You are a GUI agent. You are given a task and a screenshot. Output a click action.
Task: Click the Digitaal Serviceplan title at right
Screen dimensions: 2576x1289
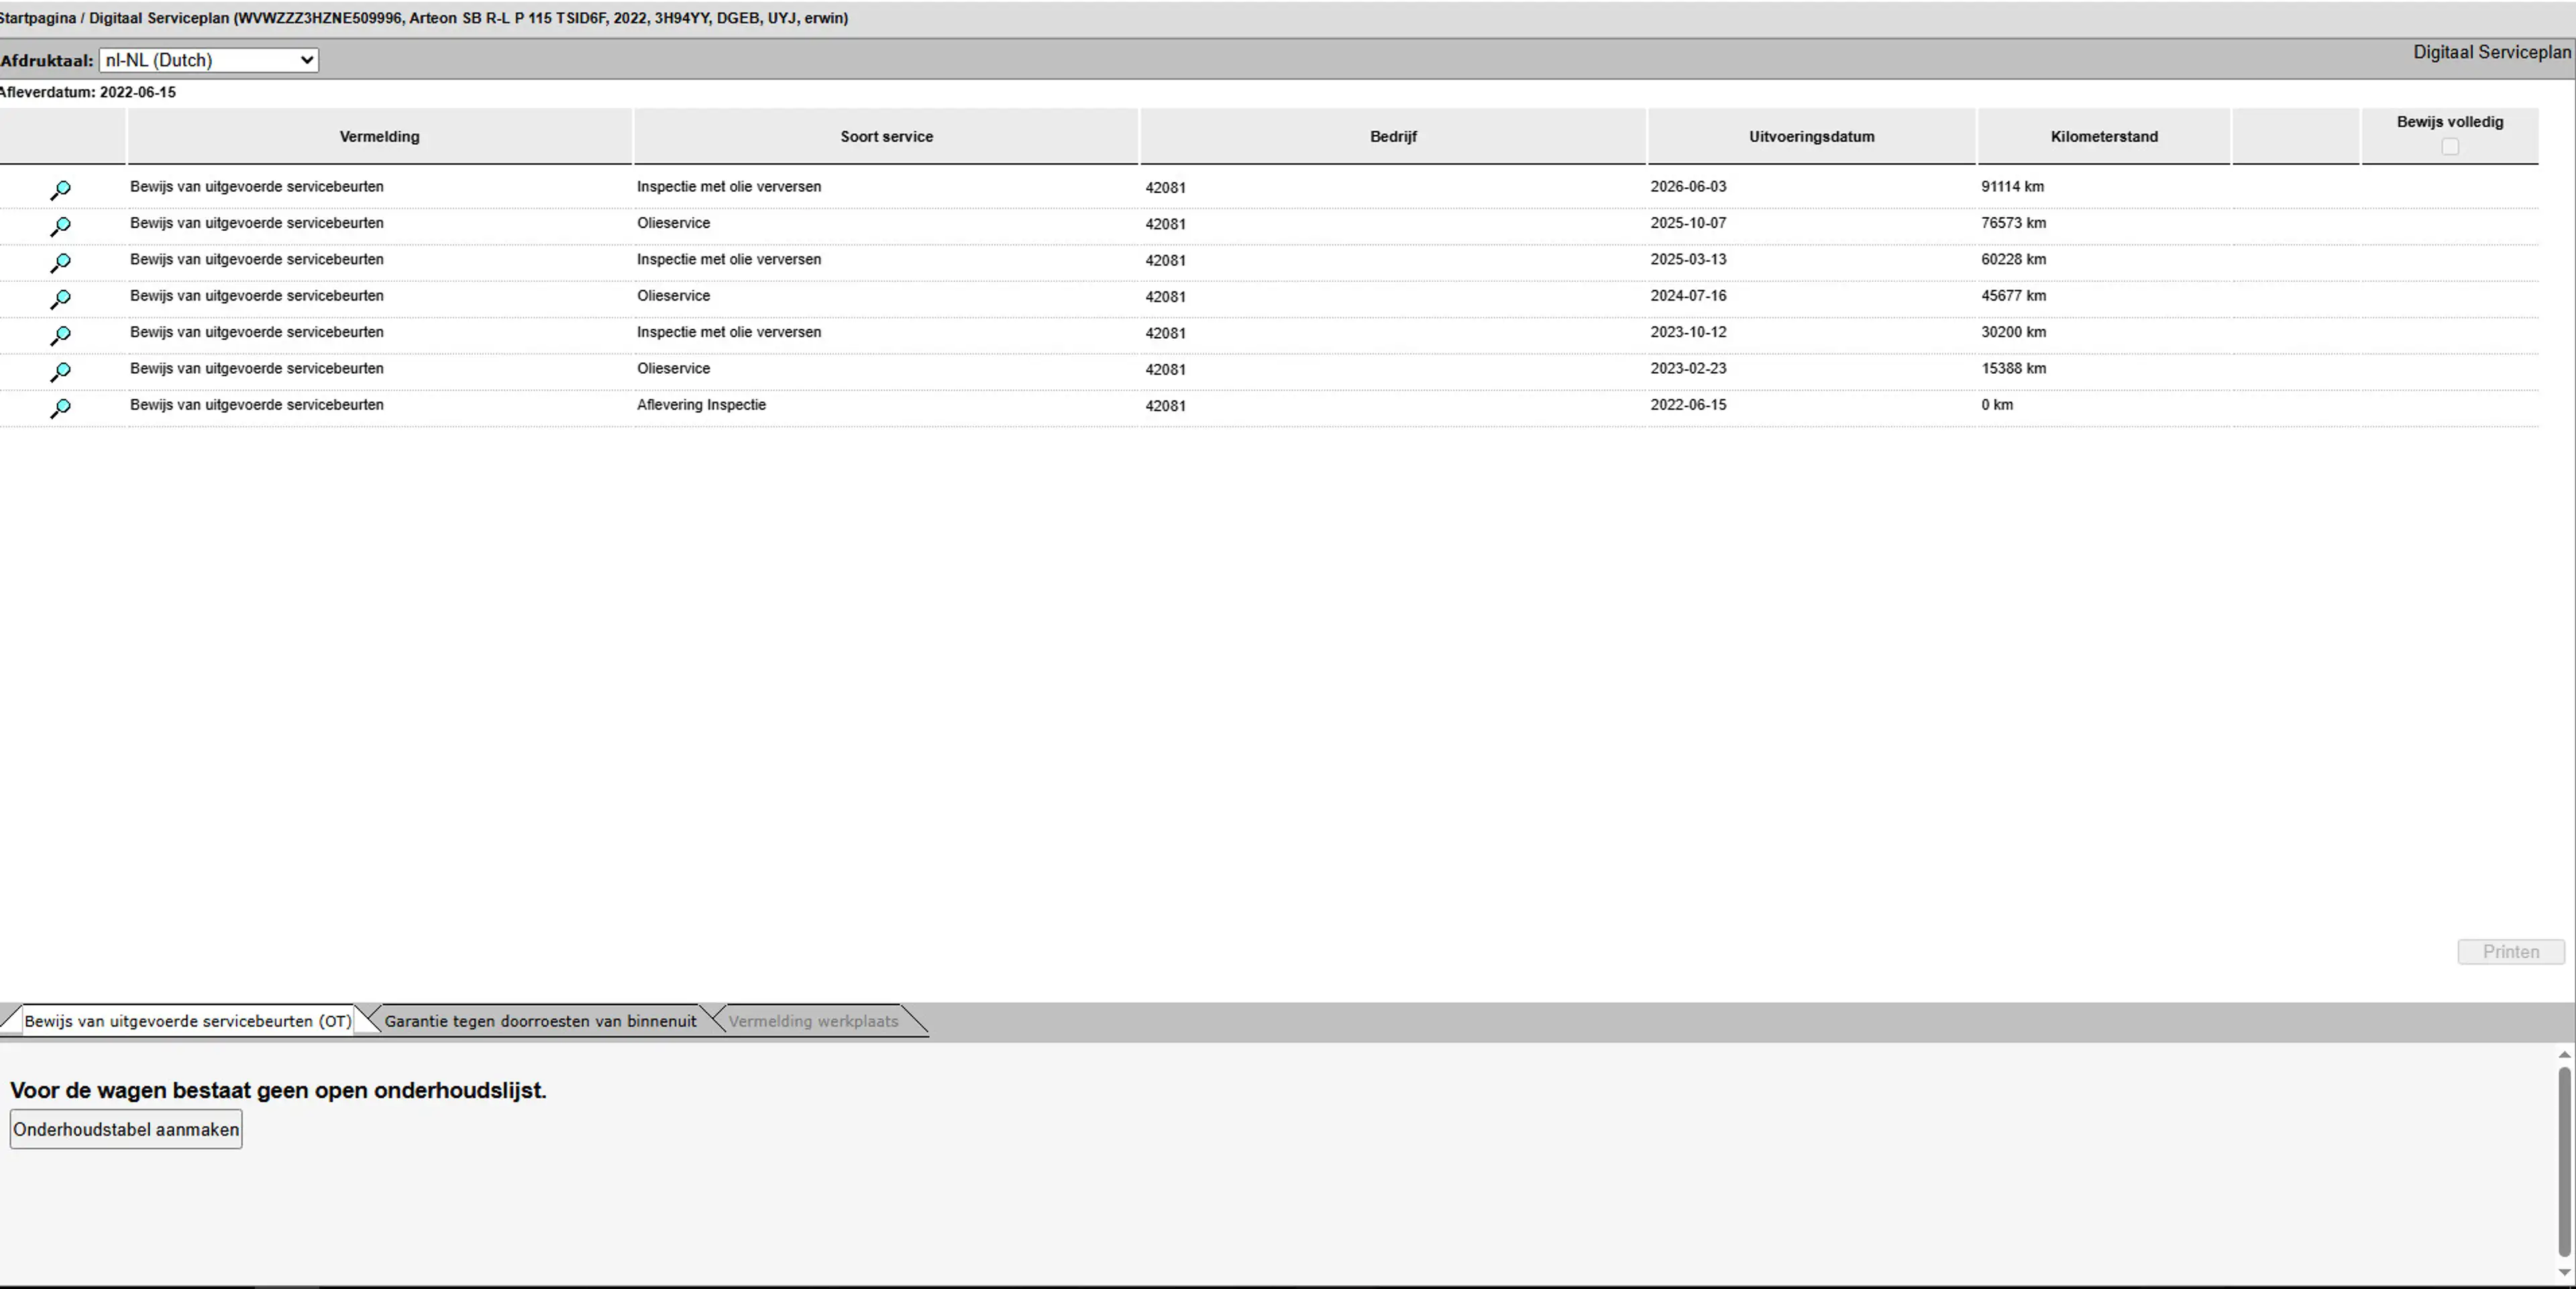(2491, 52)
